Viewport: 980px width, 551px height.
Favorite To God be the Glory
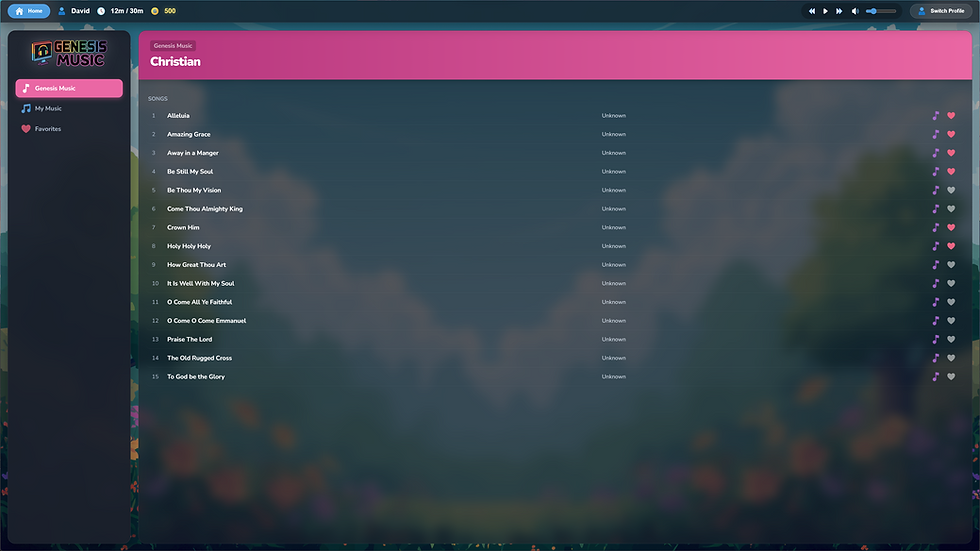(951, 377)
